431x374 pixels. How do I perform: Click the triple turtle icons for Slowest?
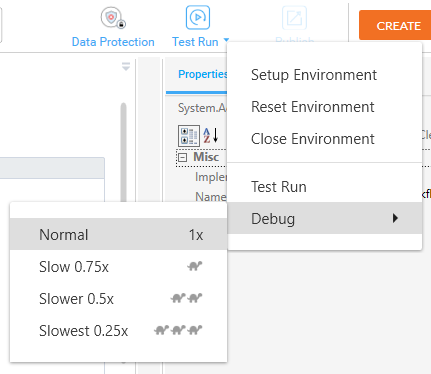point(178,330)
